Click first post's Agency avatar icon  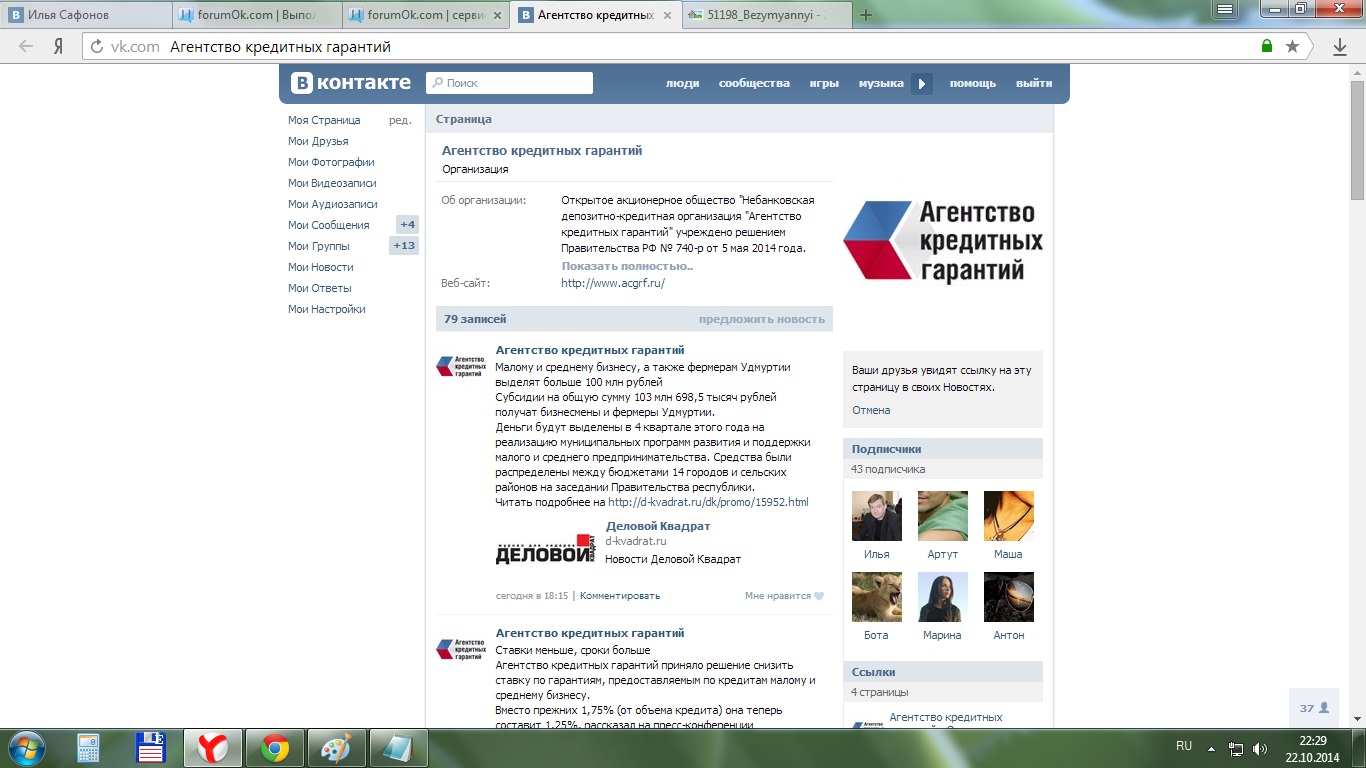pos(460,366)
